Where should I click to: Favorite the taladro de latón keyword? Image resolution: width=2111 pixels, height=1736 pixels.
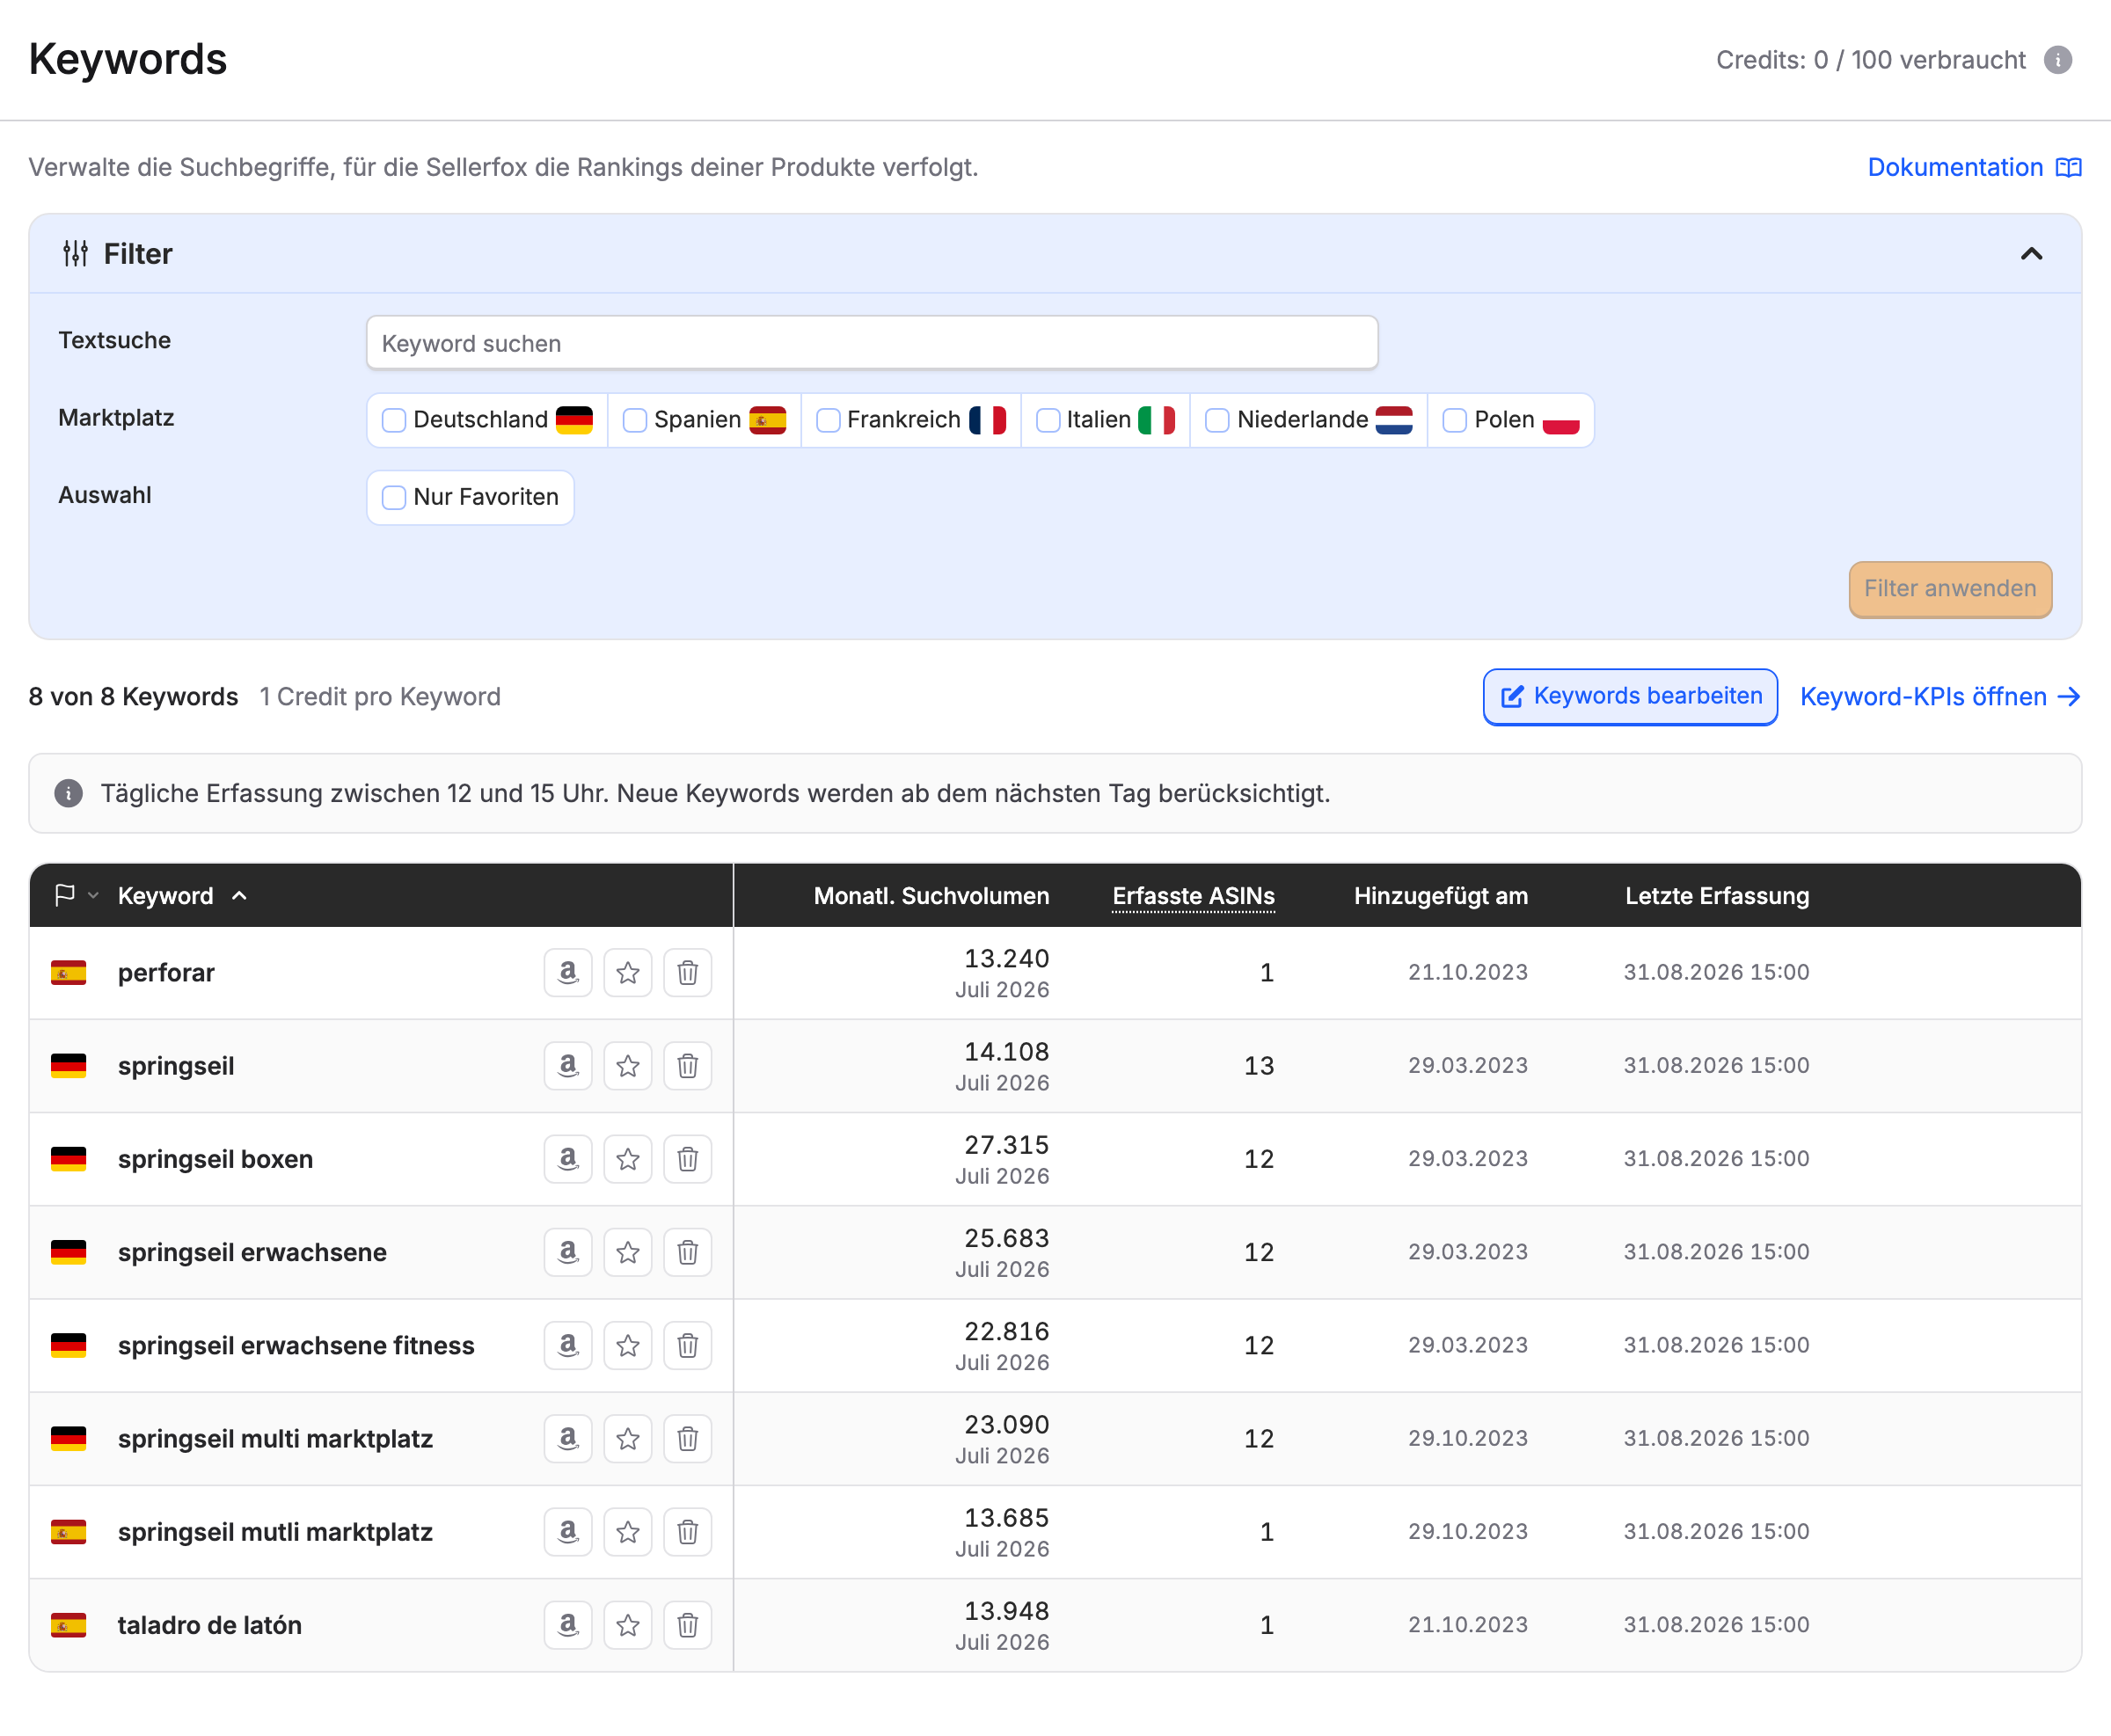tap(628, 1624)
